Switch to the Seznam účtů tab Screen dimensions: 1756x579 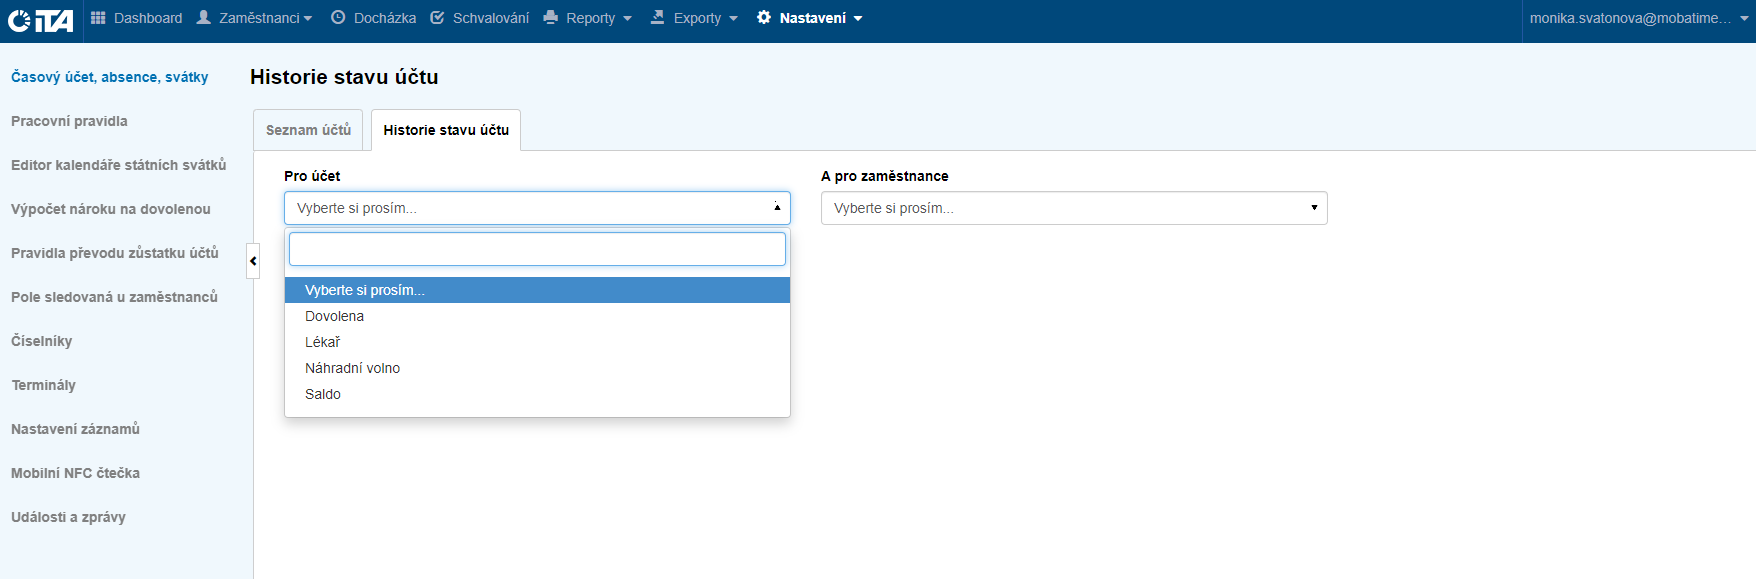308,130
